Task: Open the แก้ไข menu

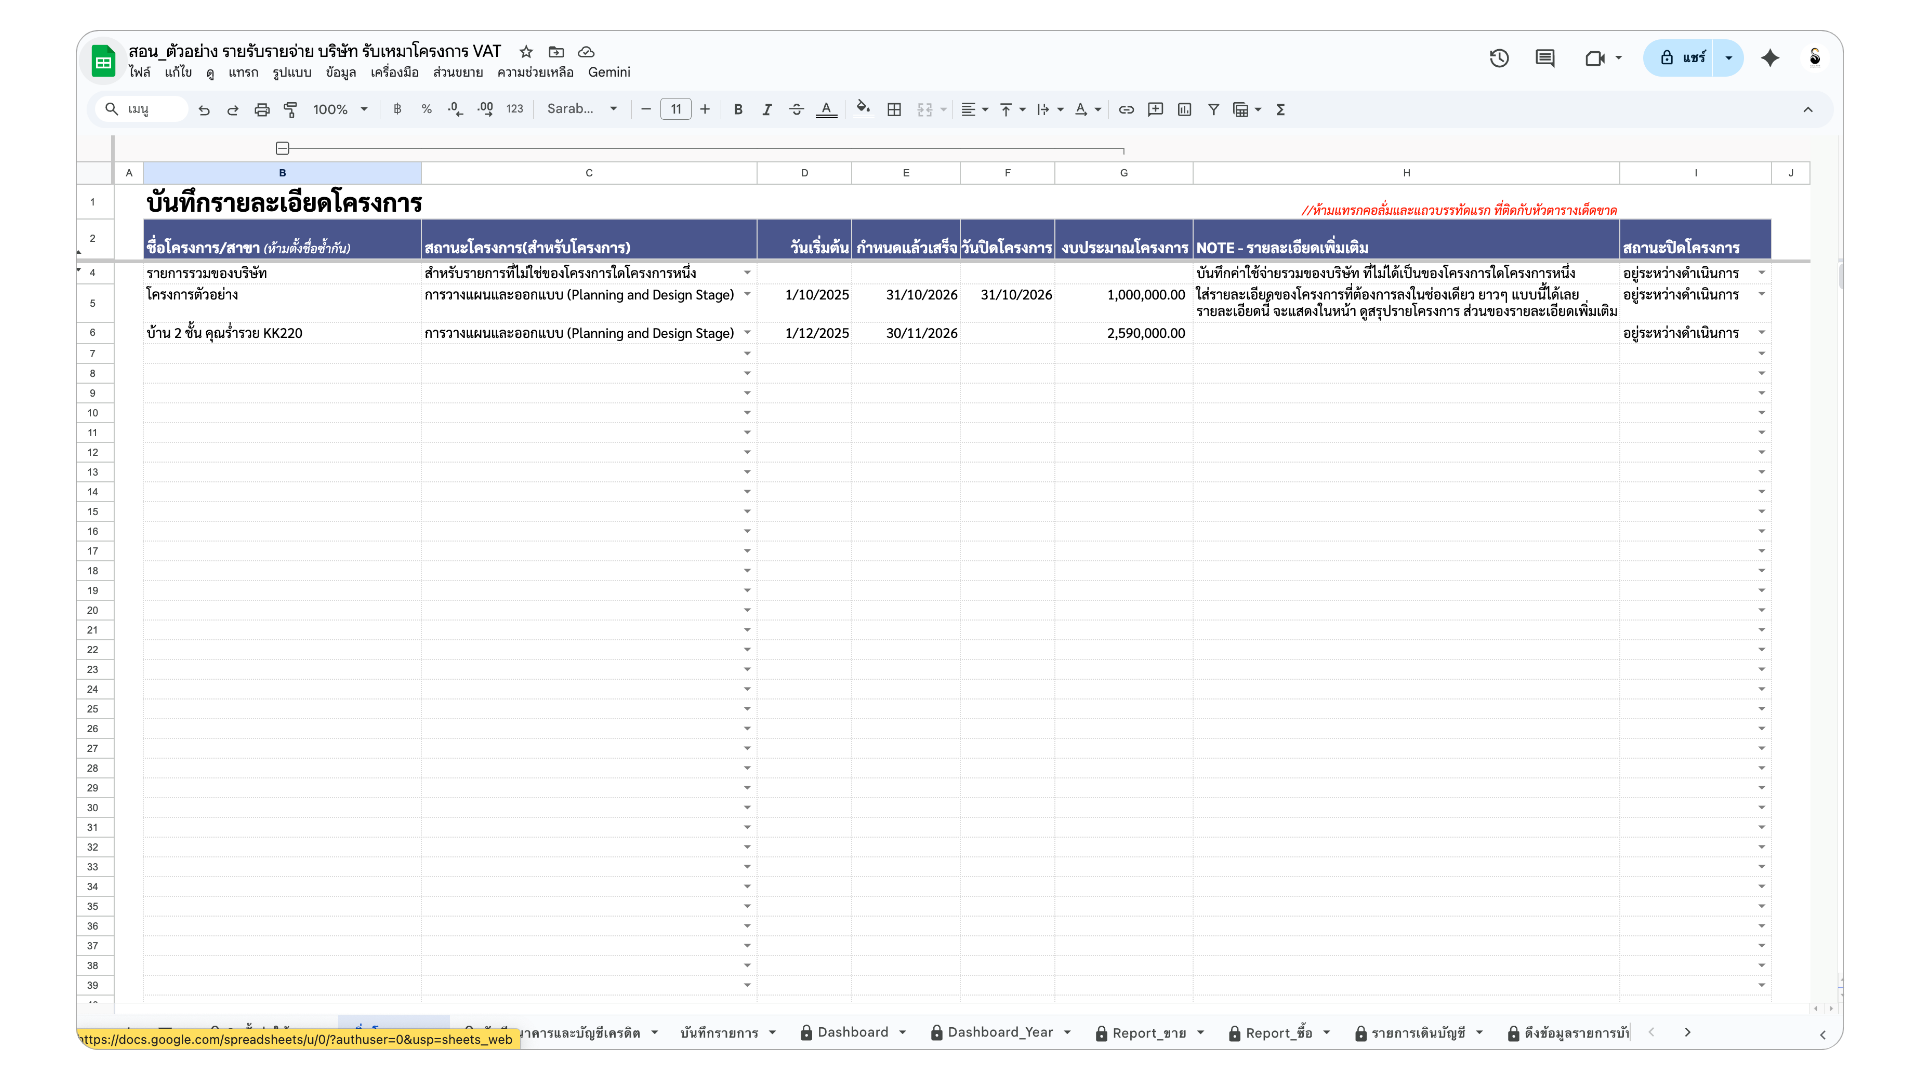Action: tap(178, 72)
